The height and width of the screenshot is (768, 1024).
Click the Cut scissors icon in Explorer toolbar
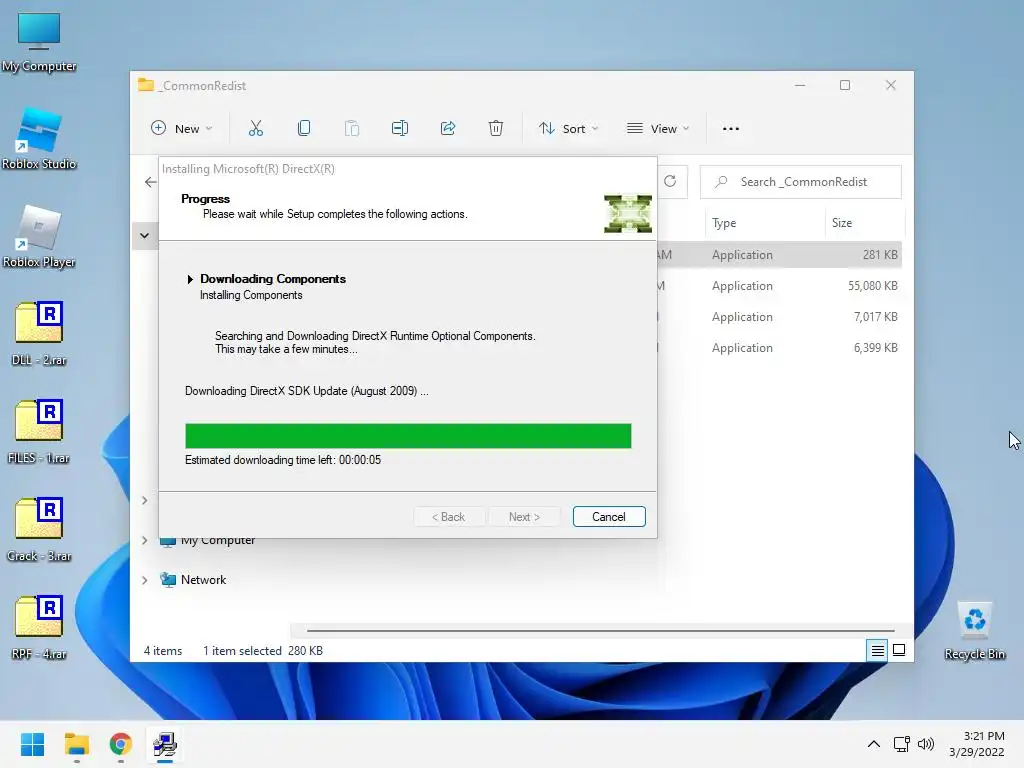click(x=255, y=128)
